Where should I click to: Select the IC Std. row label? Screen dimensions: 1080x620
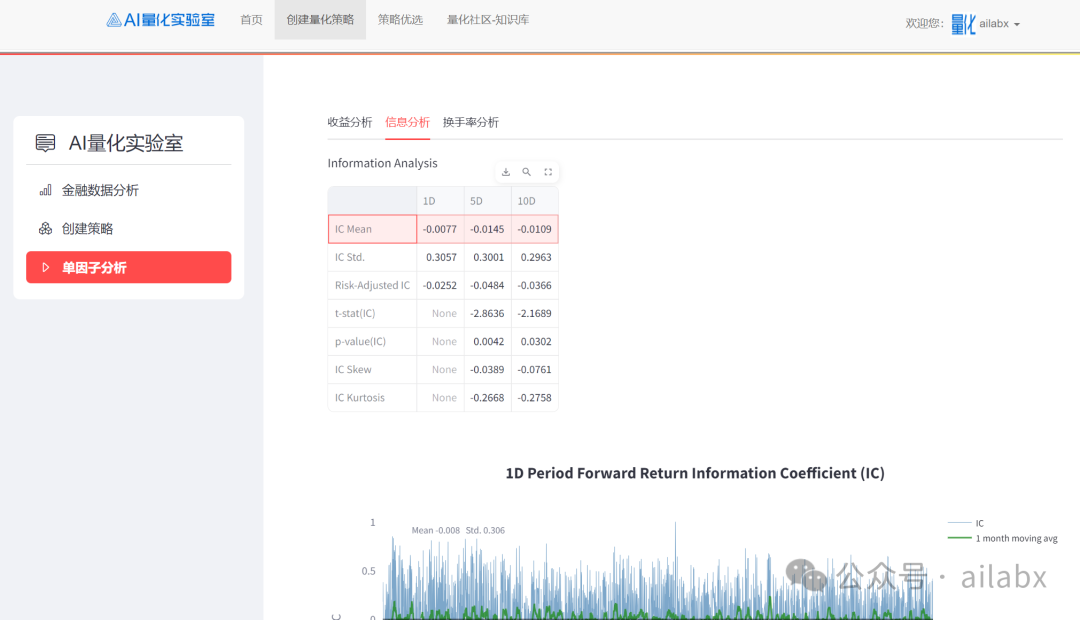[x=373, y=258]
